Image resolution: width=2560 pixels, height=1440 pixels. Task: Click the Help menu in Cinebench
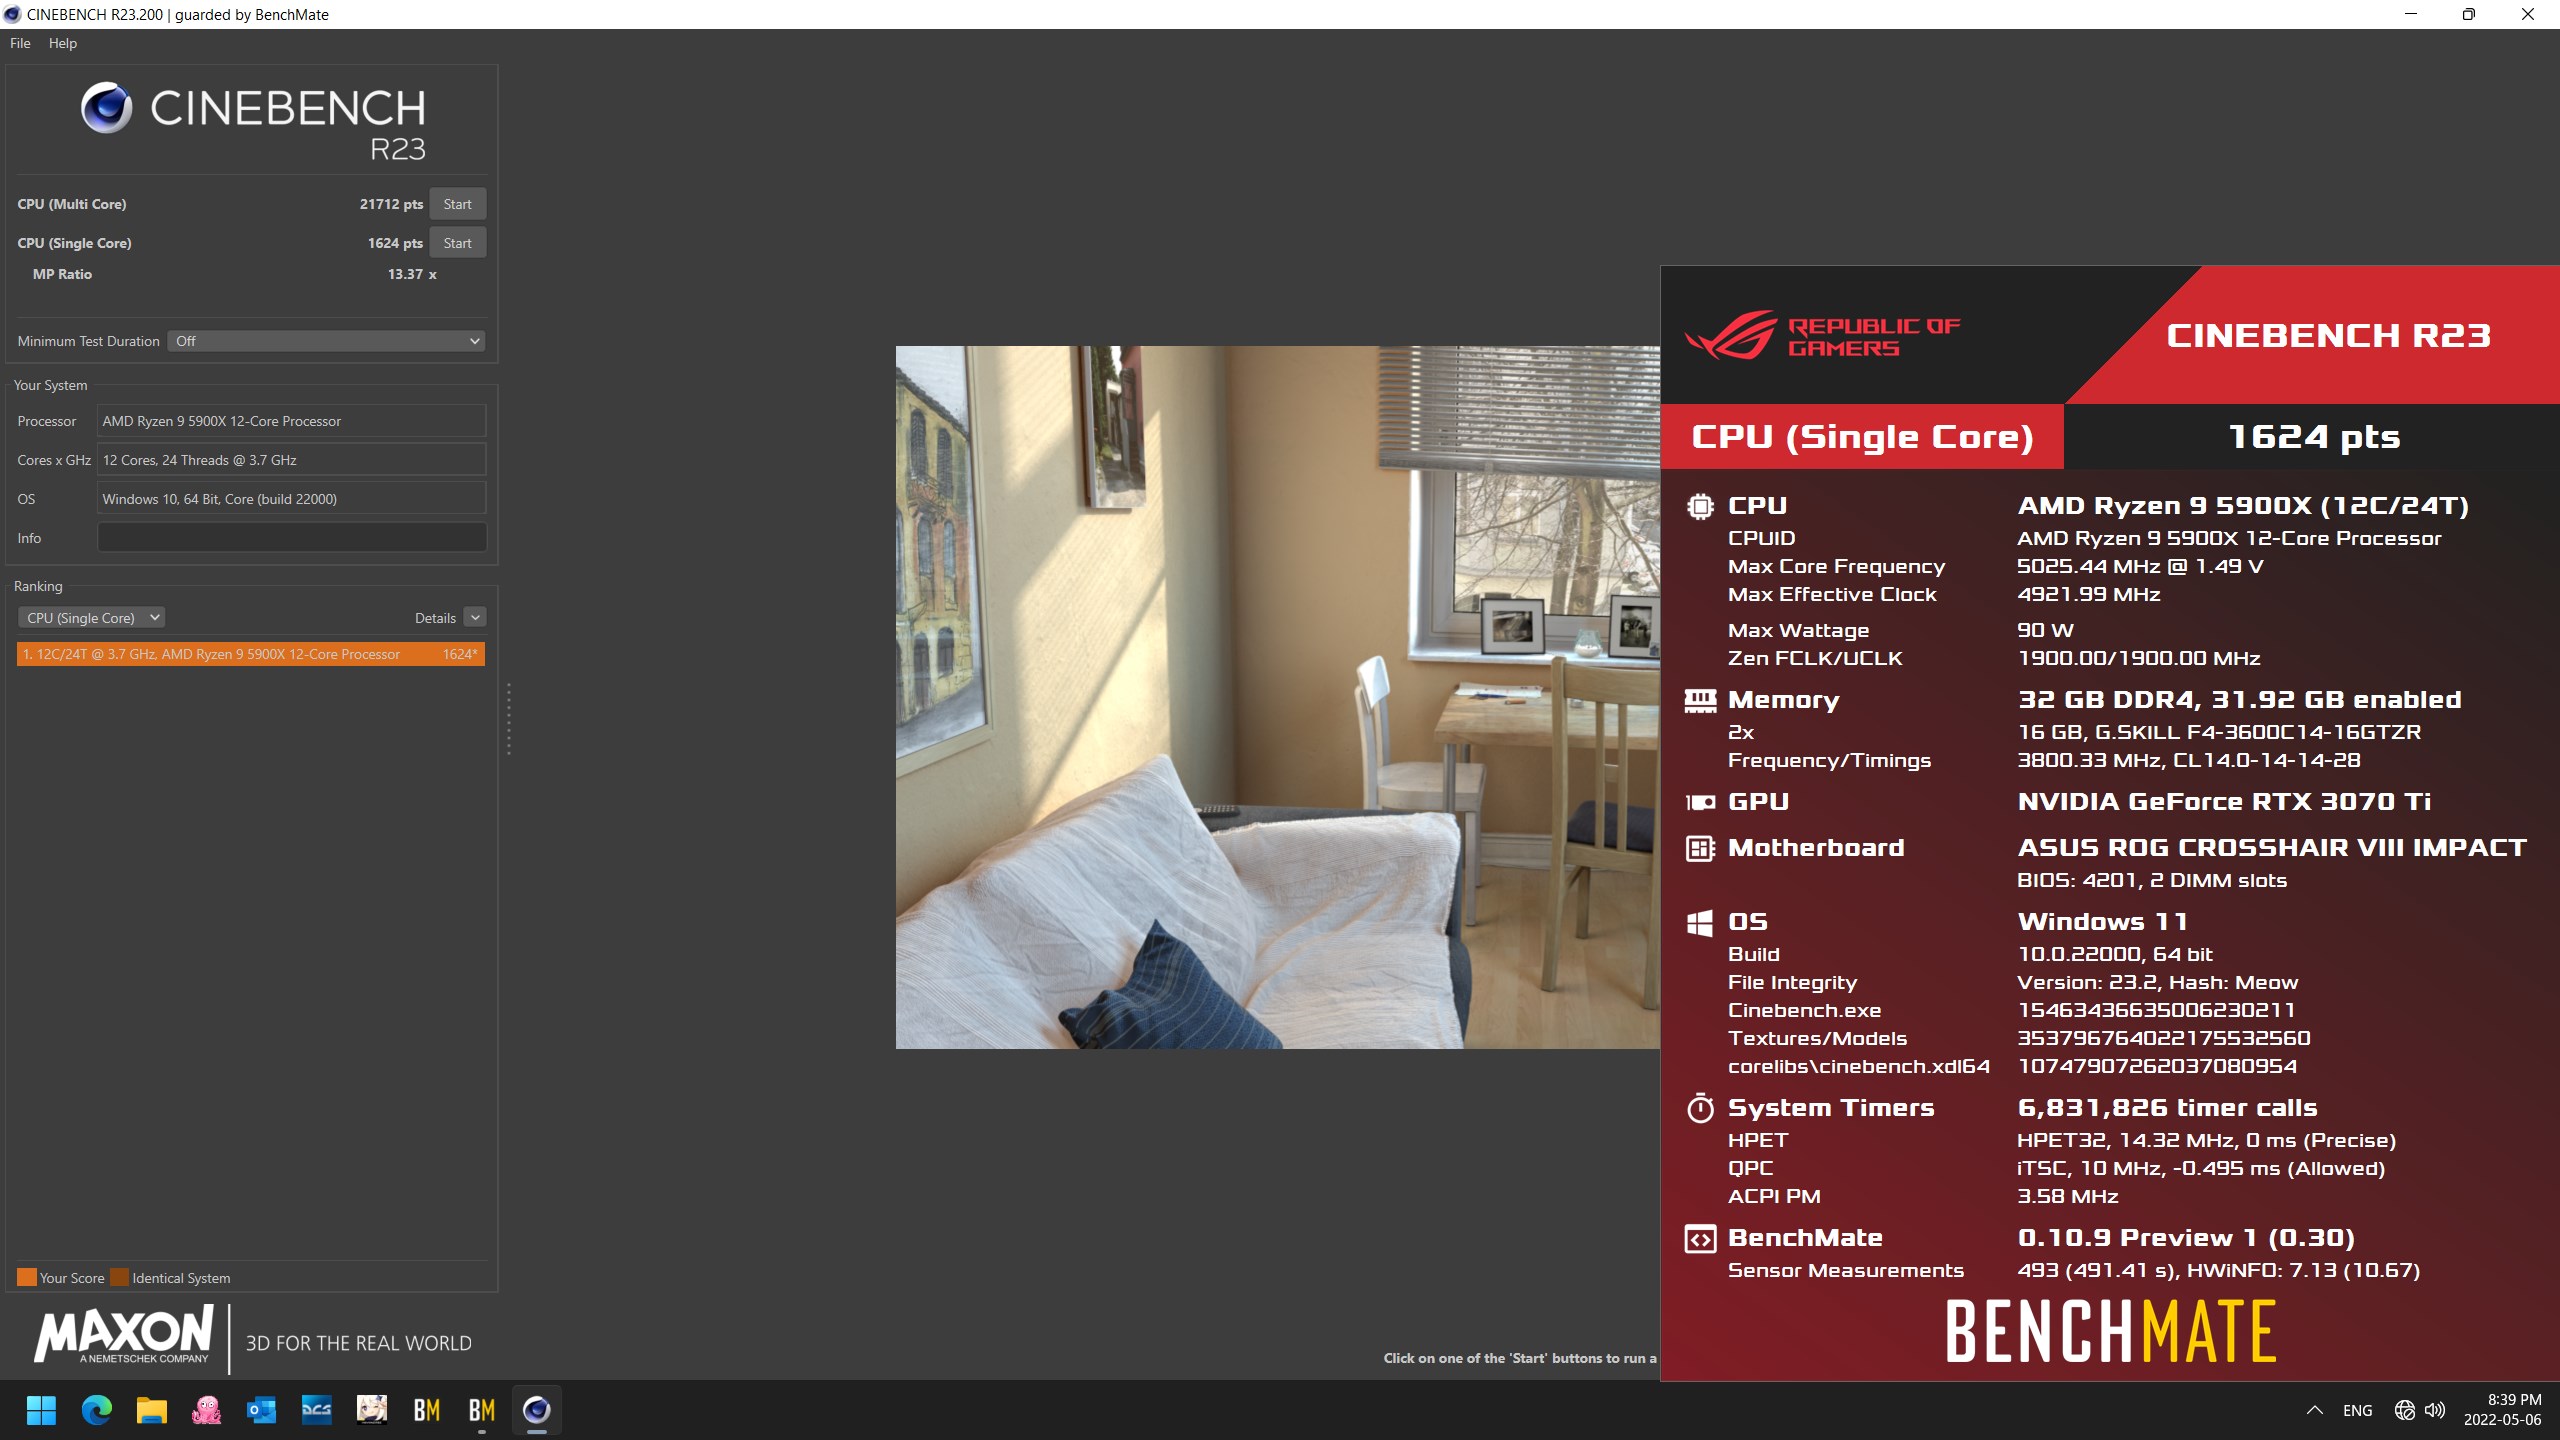63,42
